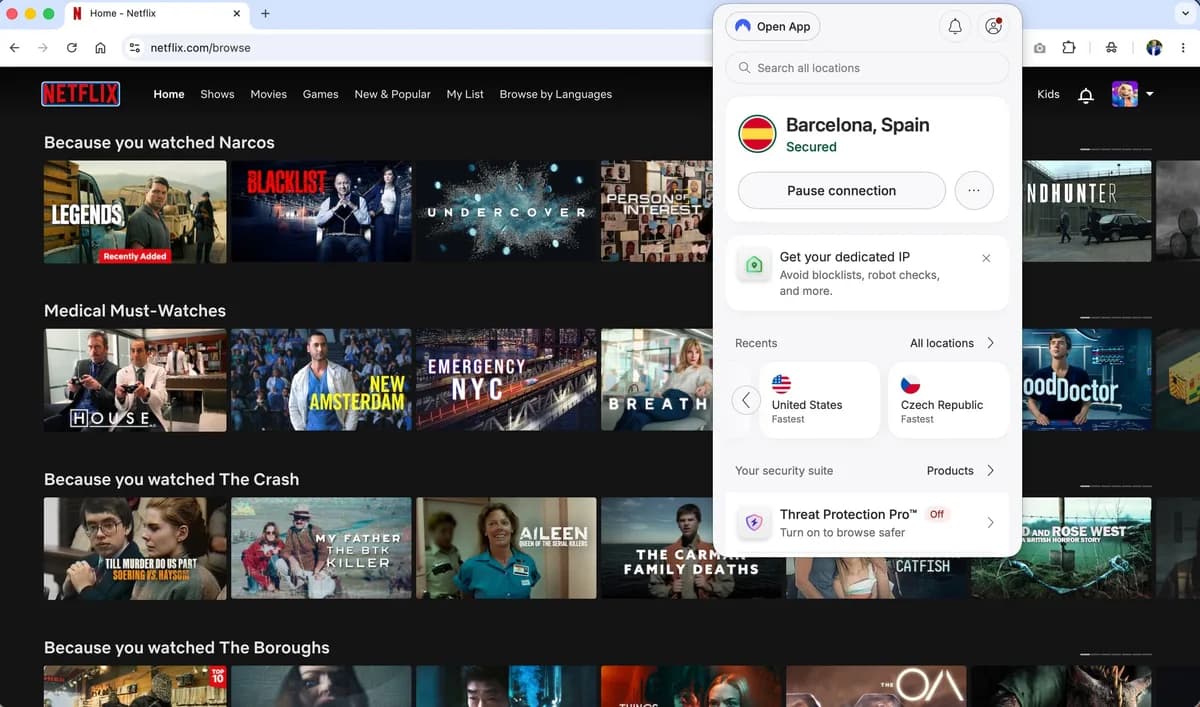Open Chrome three-dot menu

(x=1183, y=47)
